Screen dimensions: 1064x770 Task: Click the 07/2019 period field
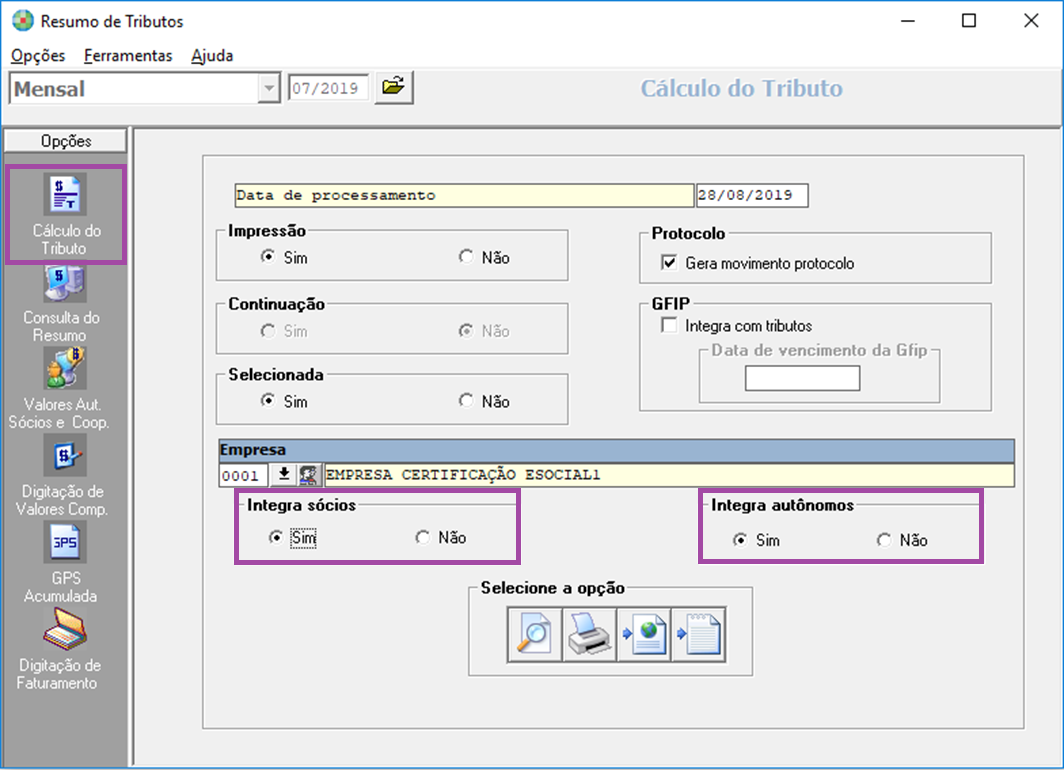pos(328,88)
